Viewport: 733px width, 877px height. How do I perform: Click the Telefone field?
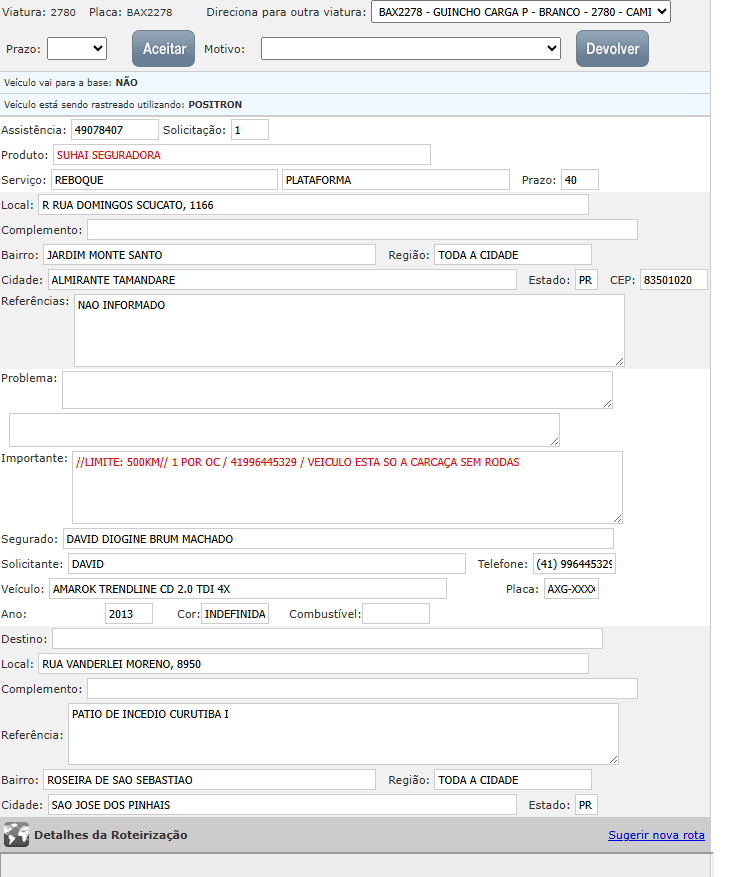pyautogui.click(x=574, y=564)
